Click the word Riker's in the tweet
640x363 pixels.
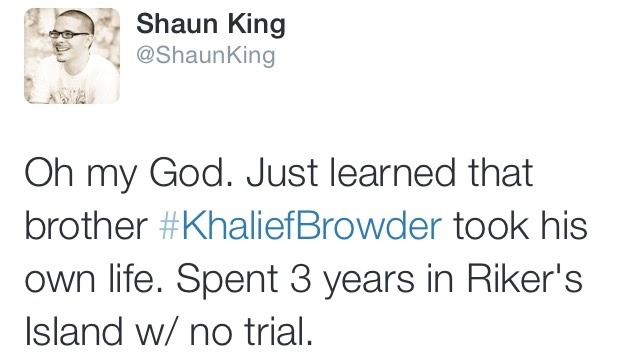[524, 279]
